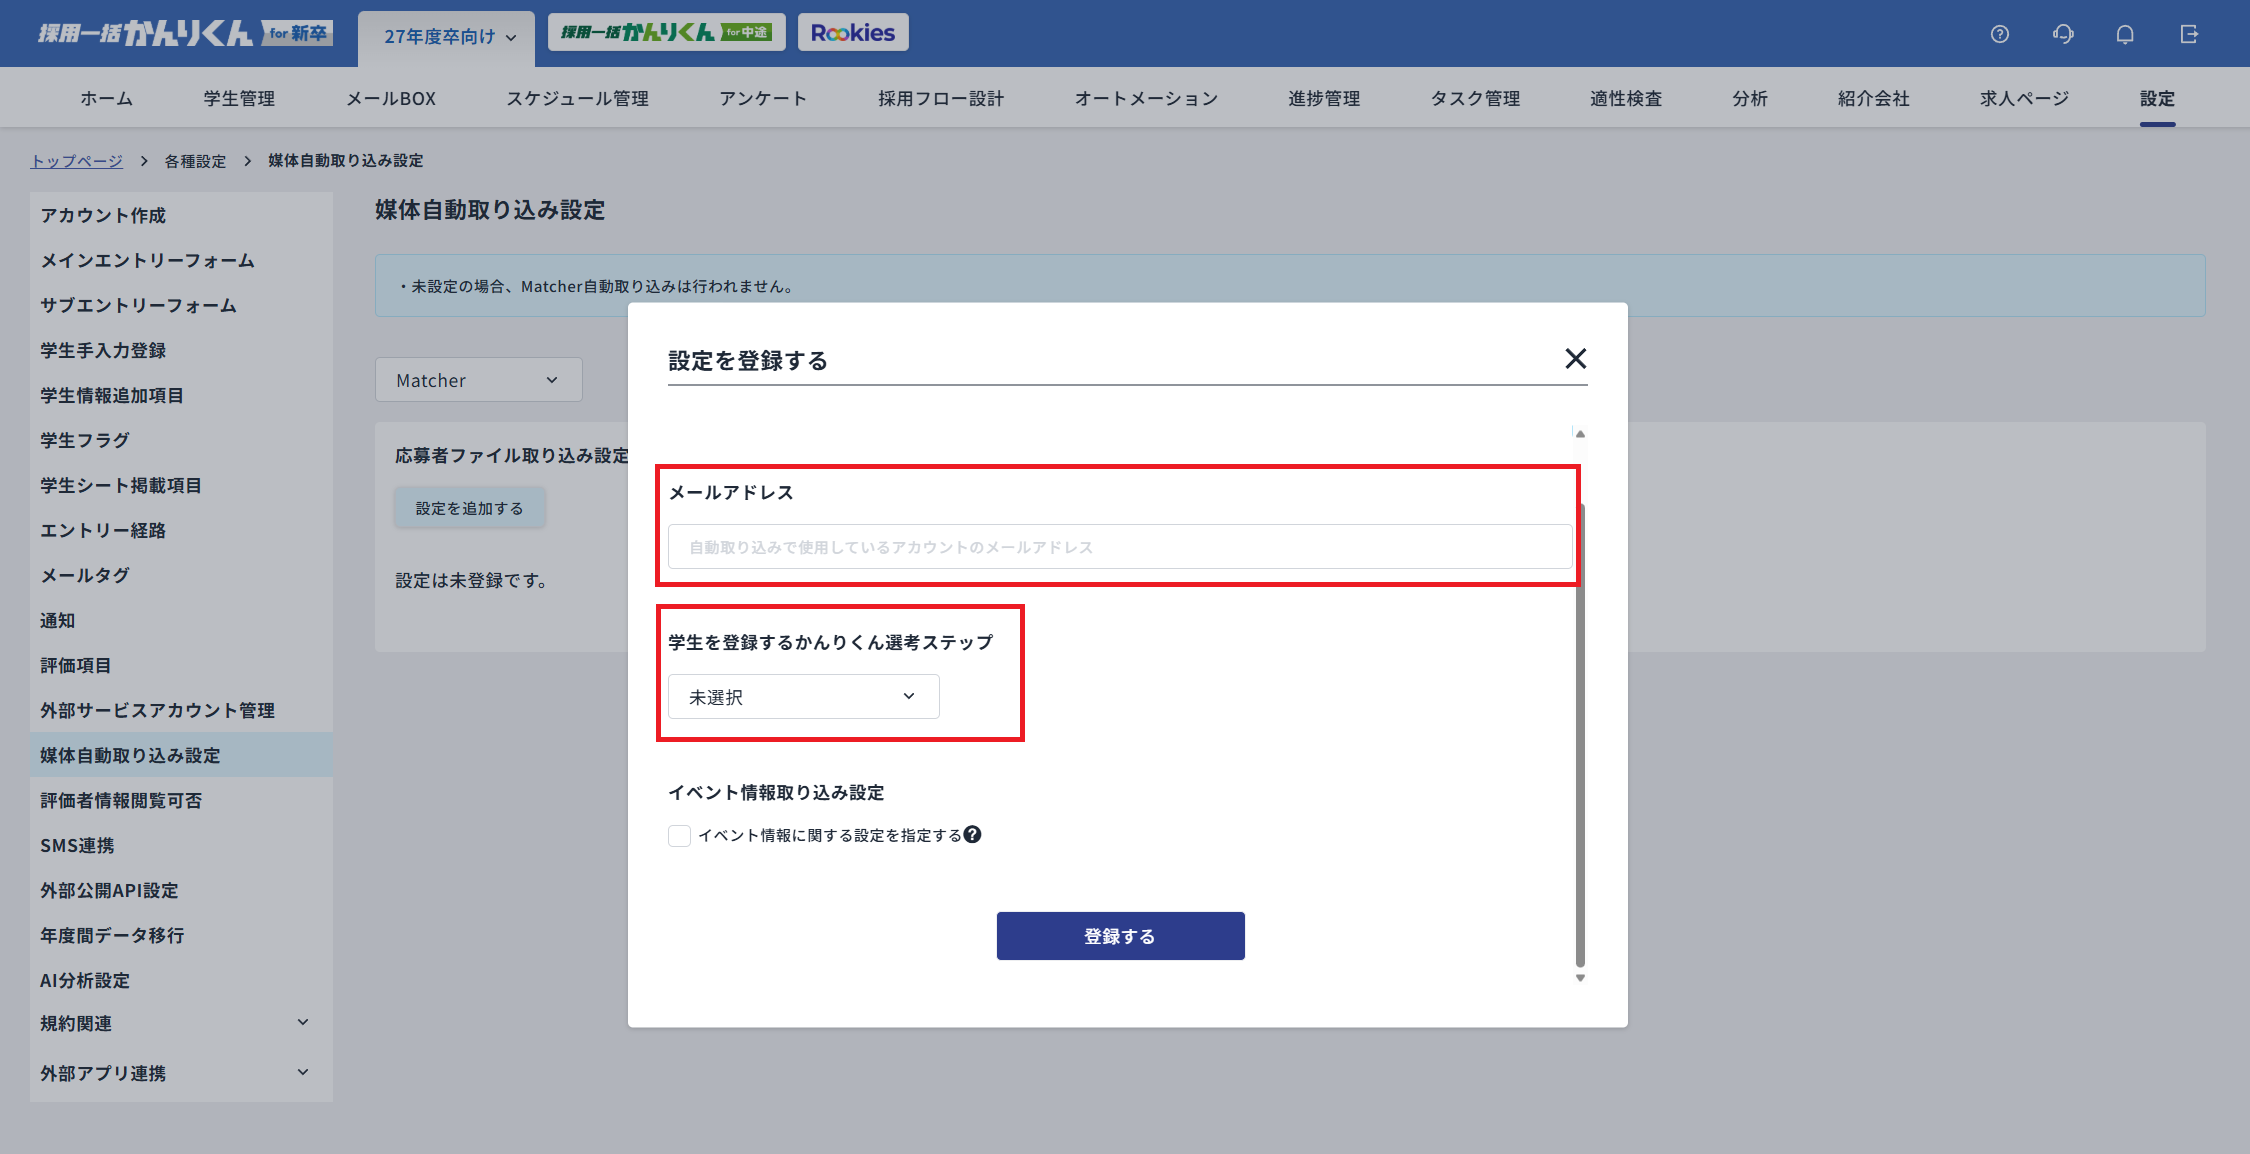Open the トップページ breadcrumb link
This screenshot has height=1154, width=2250.
pos(76,160)
